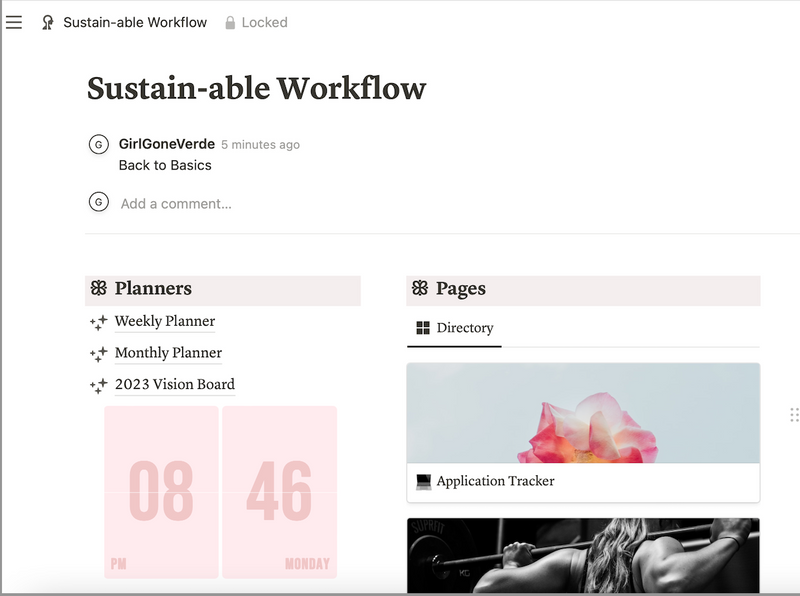The width and height of the screenshot is (800, 596).
Task: Click the page icon beside Sustain-able Workflow breadcrumb
Action: click(x=47, y=22)
